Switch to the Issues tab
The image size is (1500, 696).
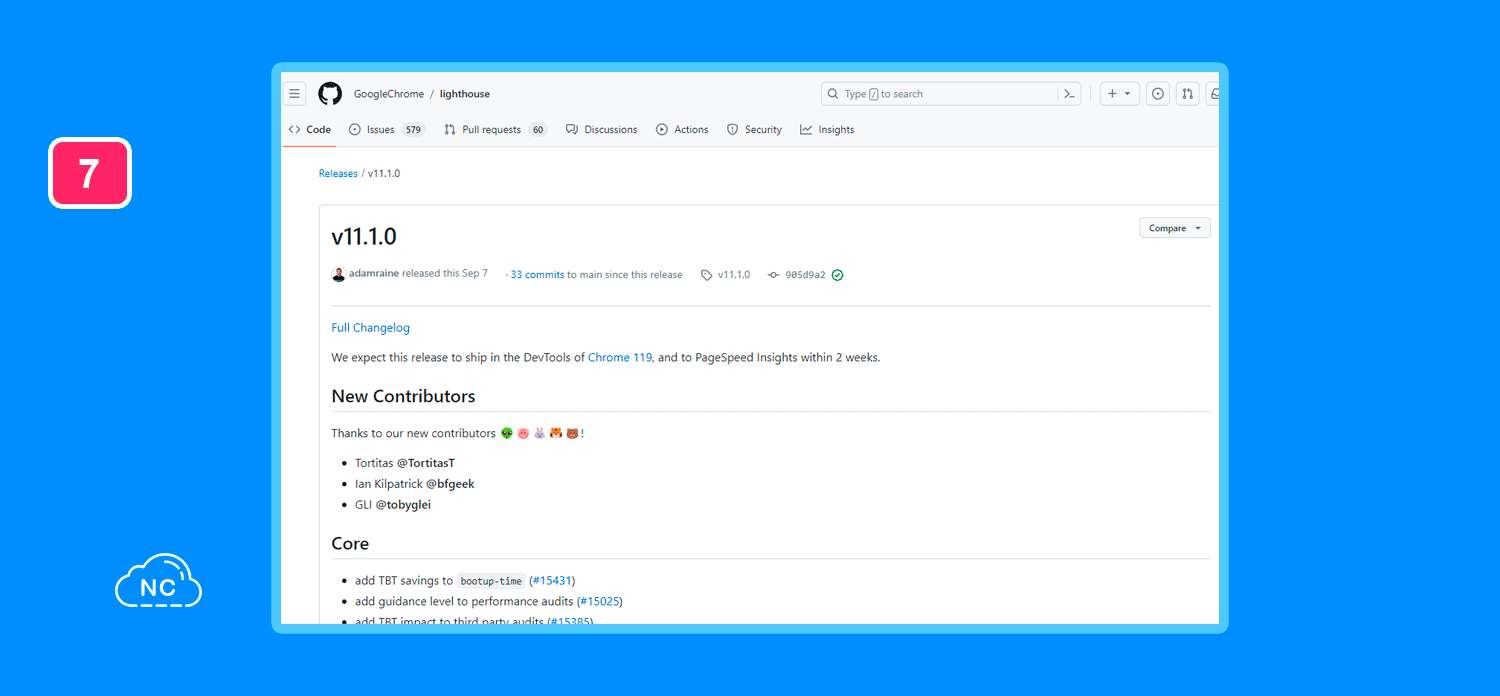(387, 130)
